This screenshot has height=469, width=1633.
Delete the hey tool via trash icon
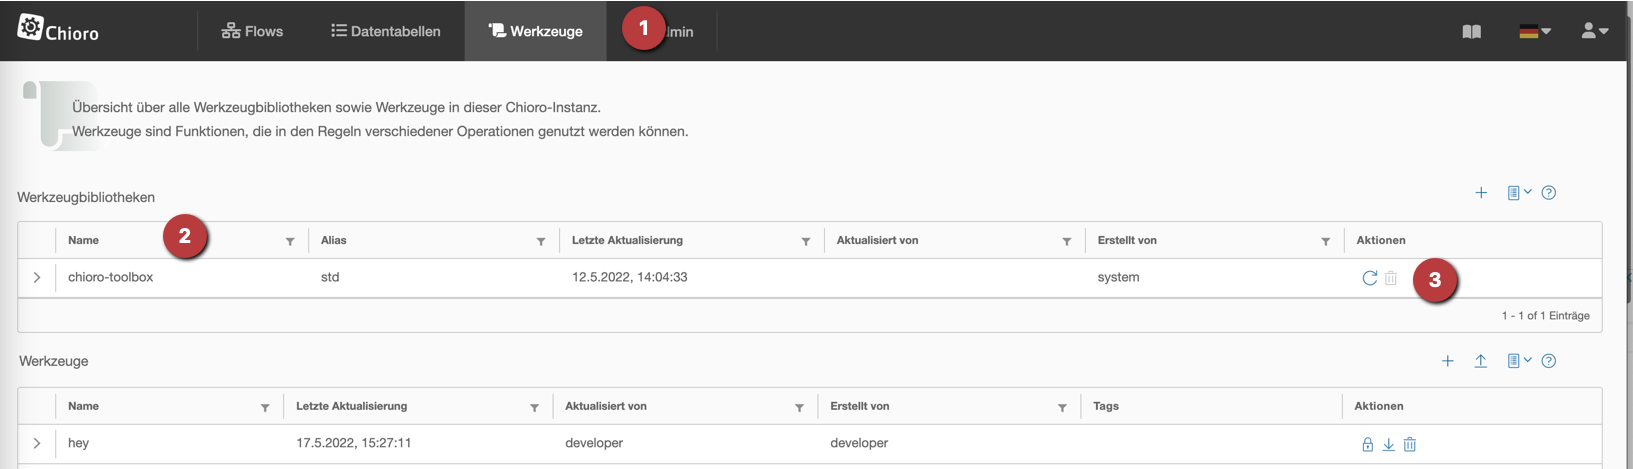[1410, 444]
